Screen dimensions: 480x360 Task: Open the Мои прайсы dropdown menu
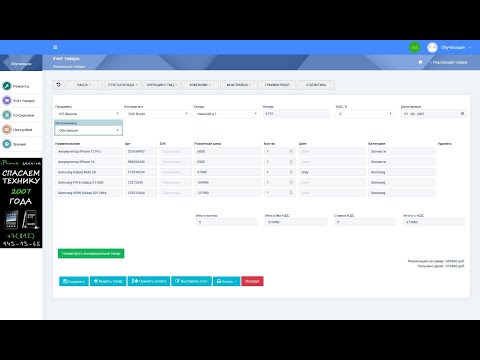point(238,85)
